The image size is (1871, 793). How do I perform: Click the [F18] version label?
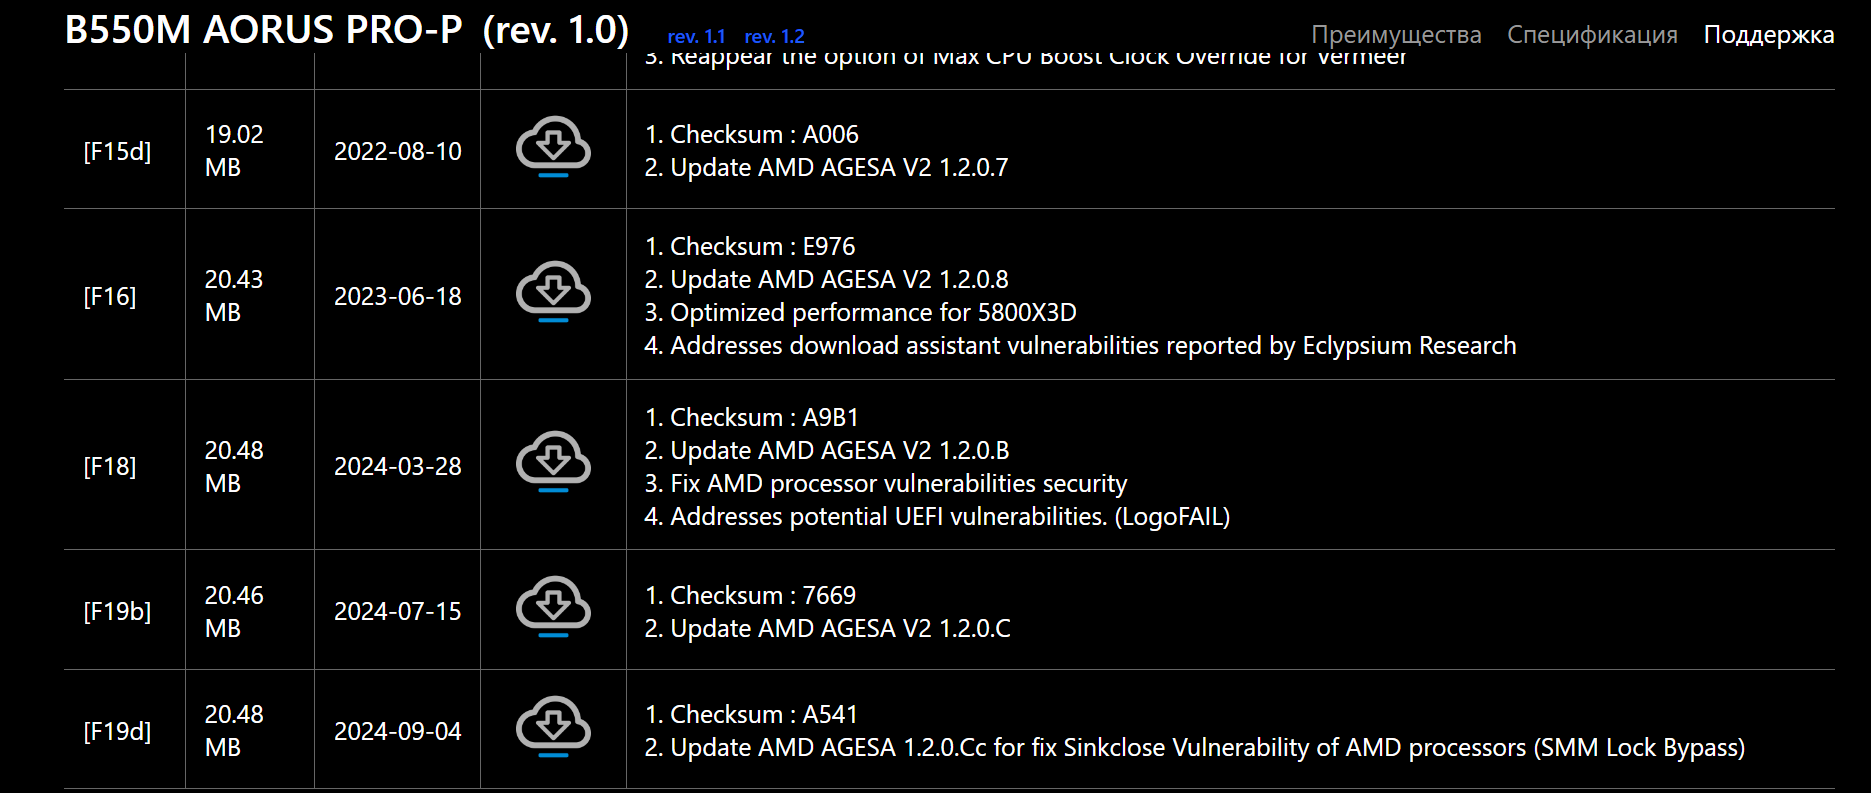point(110,466)
